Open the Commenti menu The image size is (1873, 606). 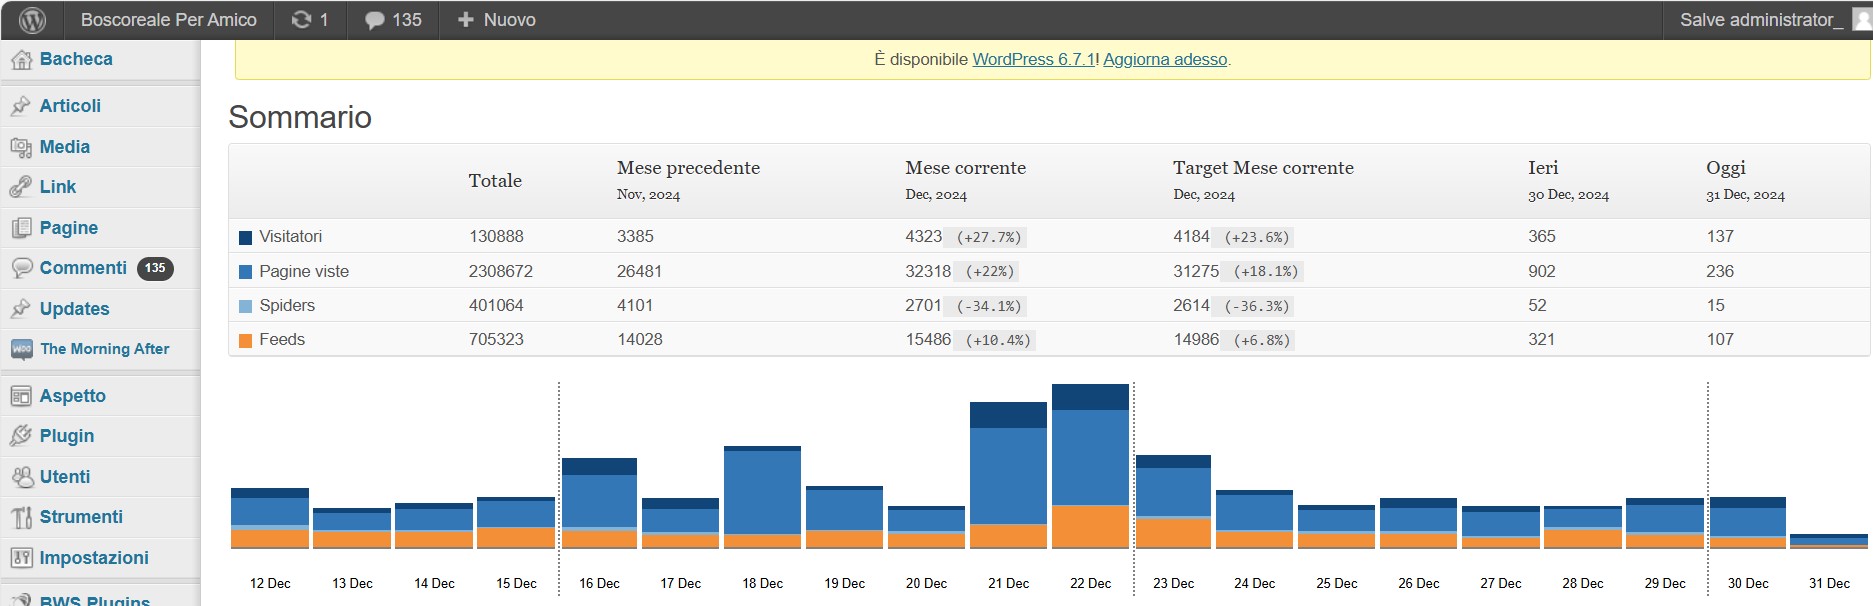coord(83,268)
